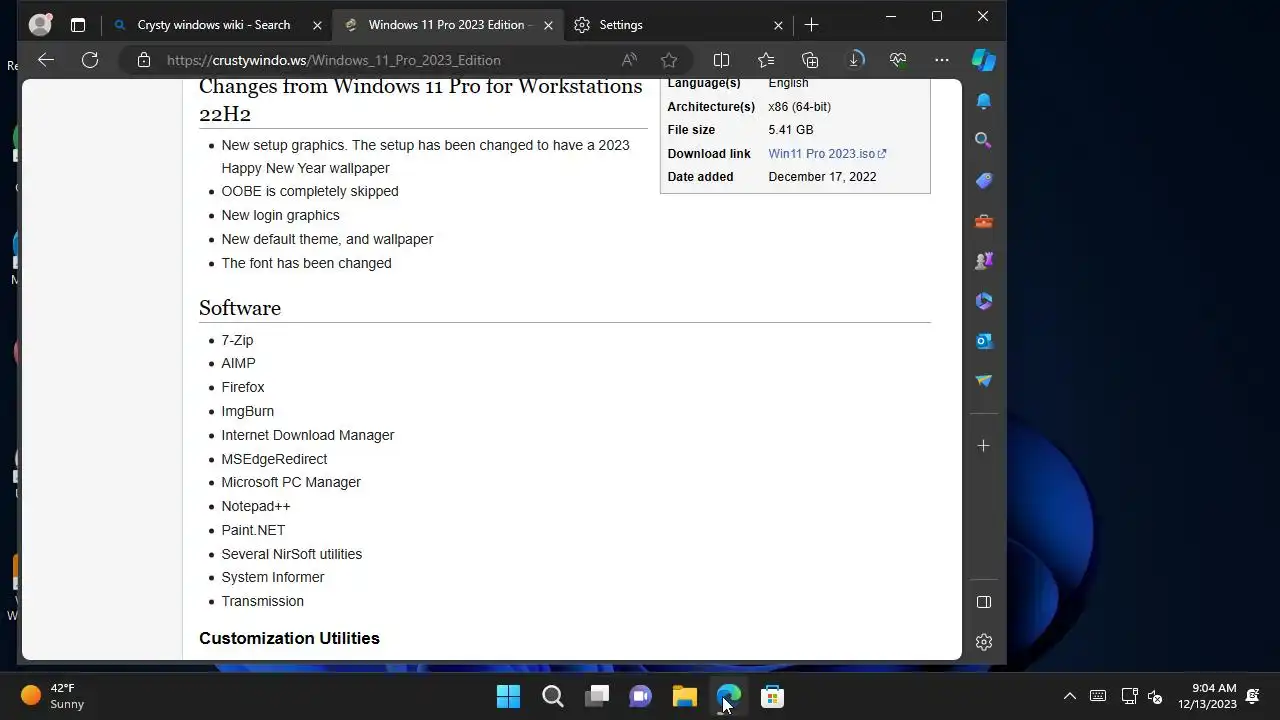Open Shopping tag in sidebar
1280x720 pixels.
[984, 181]
